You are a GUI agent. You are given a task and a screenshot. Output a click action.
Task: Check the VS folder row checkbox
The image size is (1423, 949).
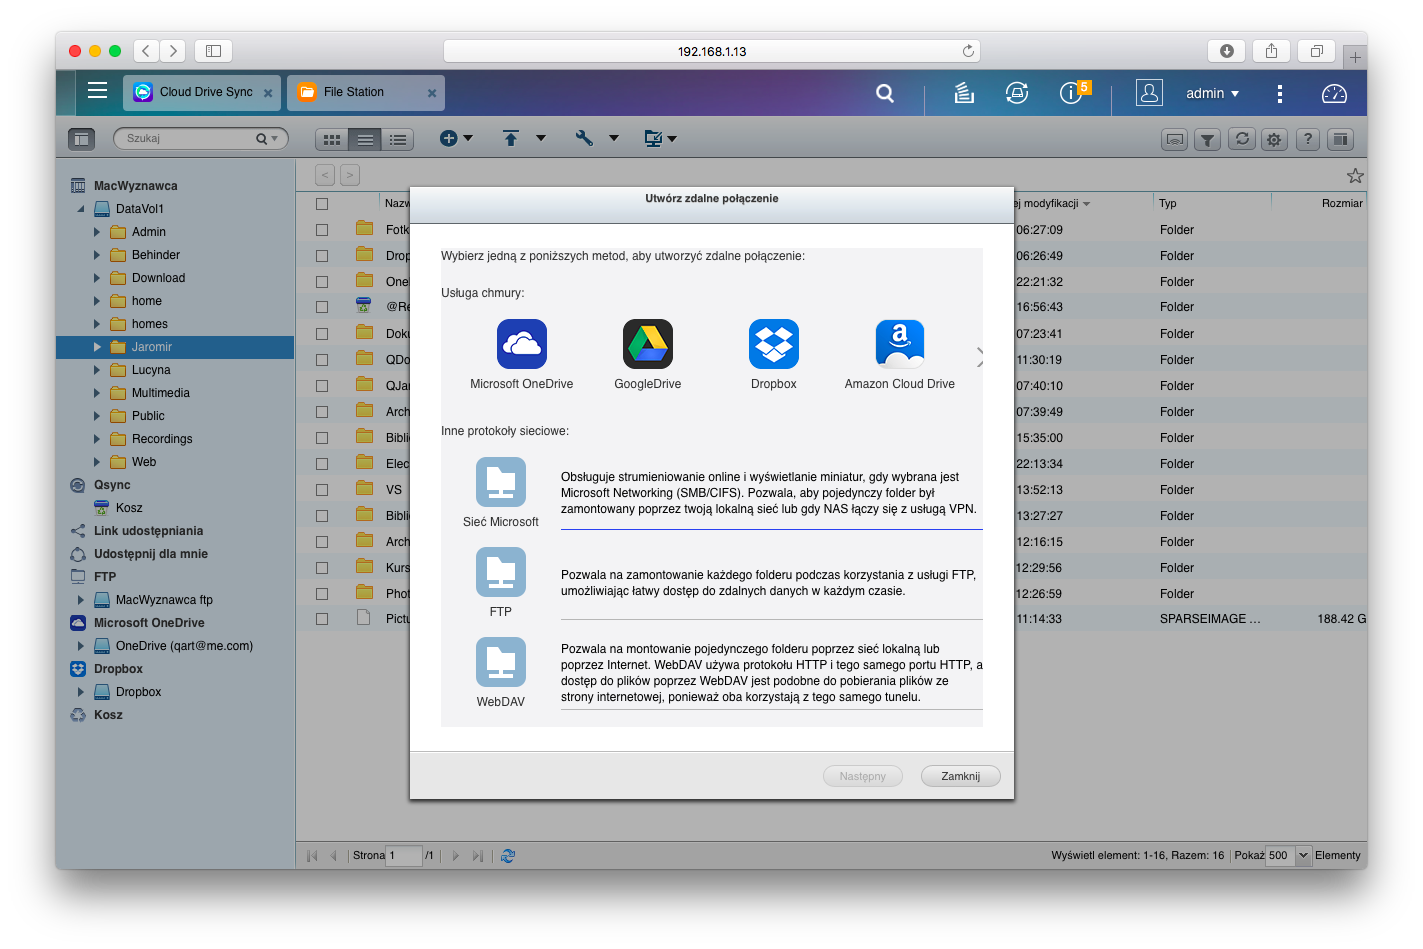[322, 490]
